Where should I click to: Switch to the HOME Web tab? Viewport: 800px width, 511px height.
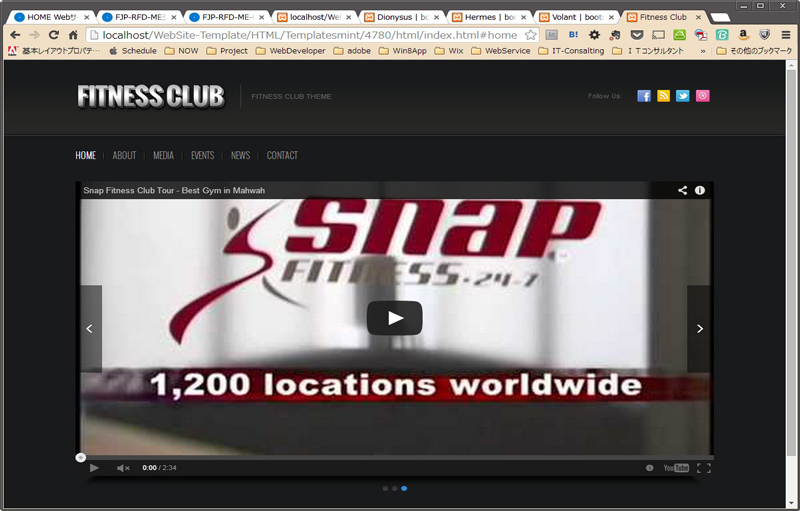click(x=52, y=17)
